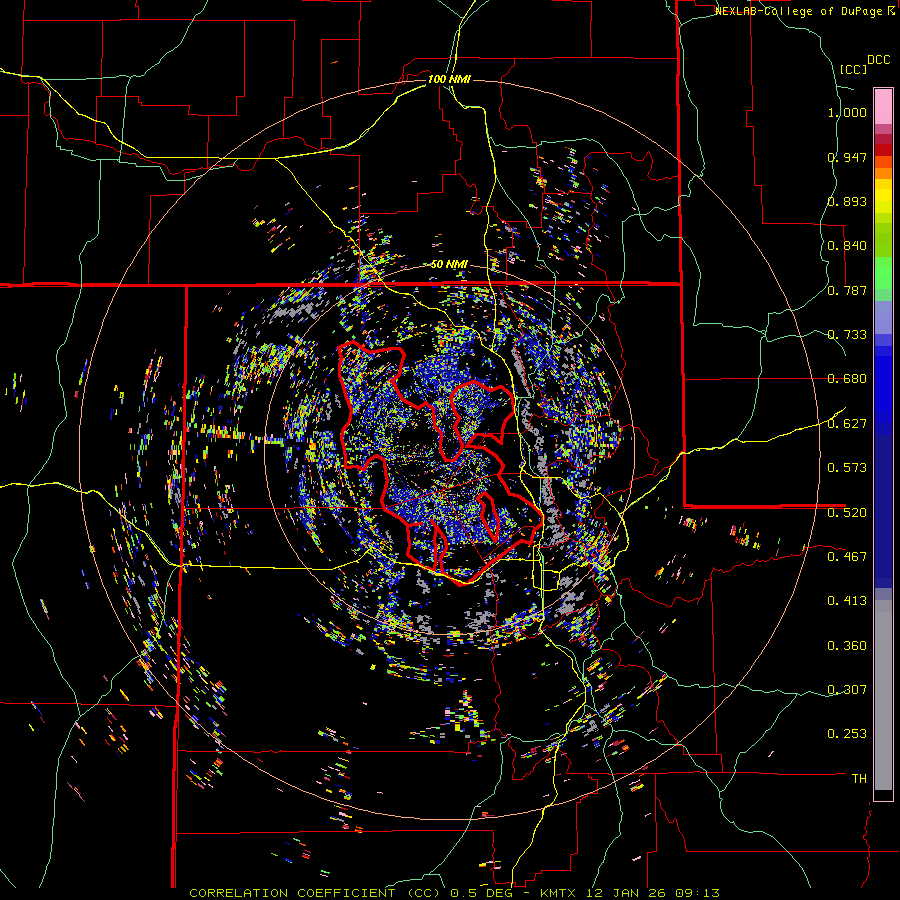Select the 0.680 scale value
Viewport: 900px width, 900px height.
click(847, 379)
